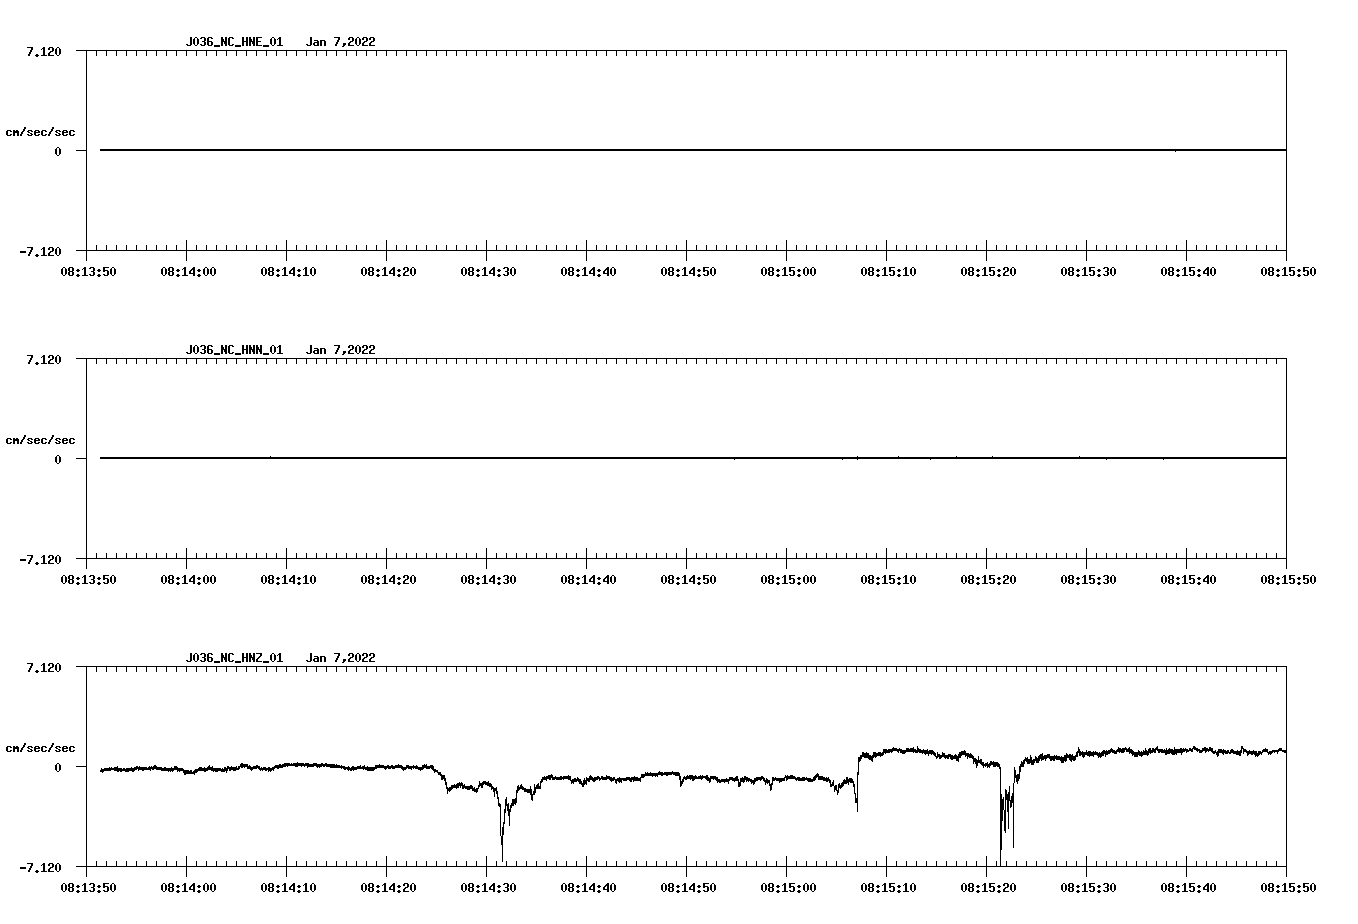The width and height of the screenshot is (1358, 924).
Task: Click the 0 value on HNZ y-axis
Action: [x=58, y=767]
